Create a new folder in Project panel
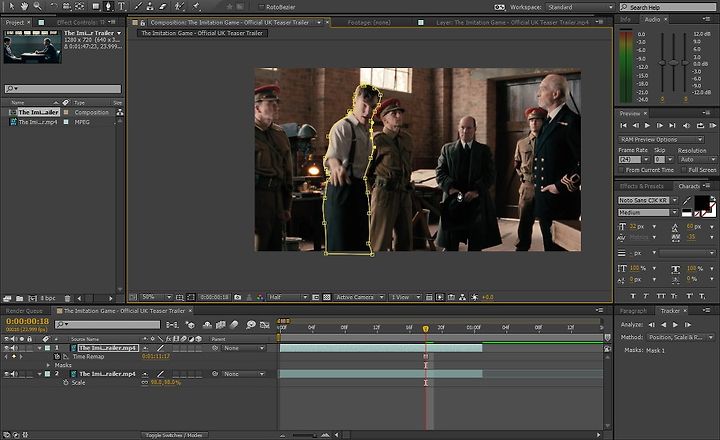 [19, 298]
